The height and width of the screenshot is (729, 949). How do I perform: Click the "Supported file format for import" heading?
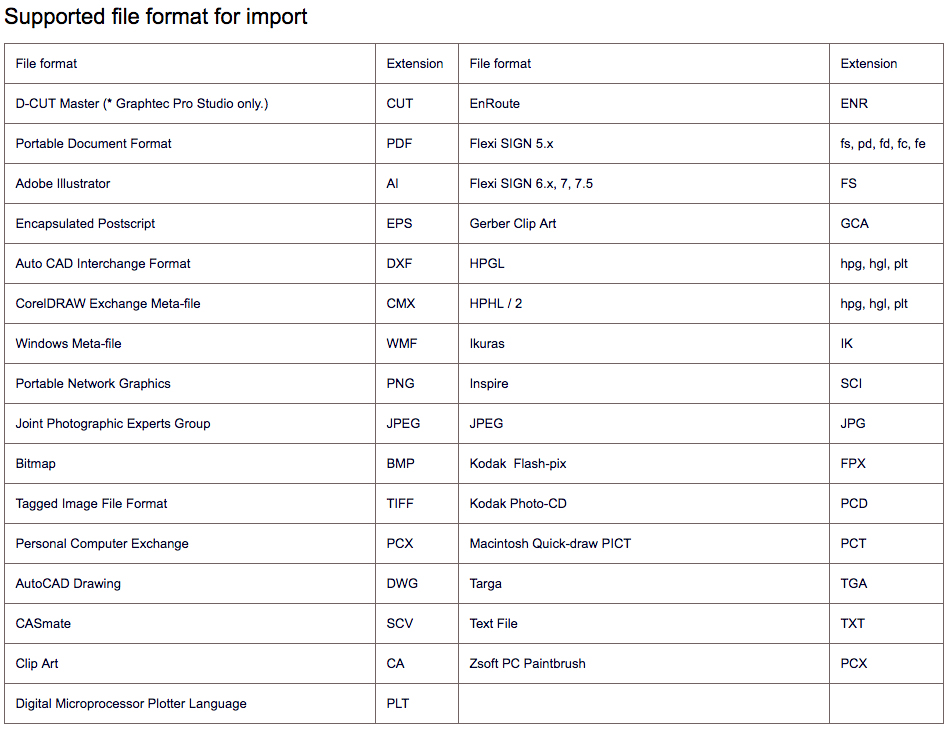tap(156, 17)
